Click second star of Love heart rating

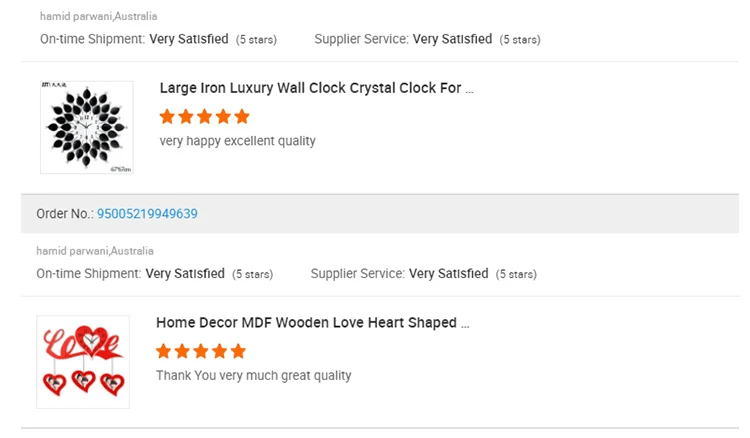coord(182,352)
